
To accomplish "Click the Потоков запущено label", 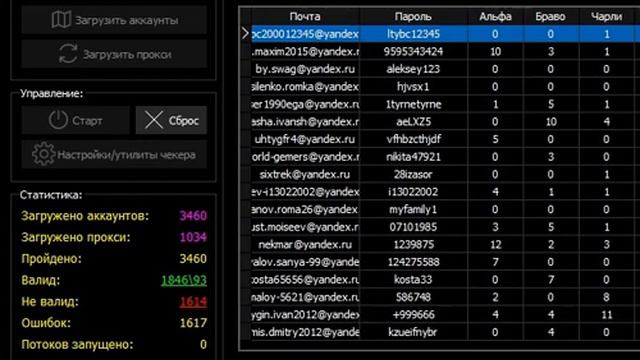I will tap(77, 344).
